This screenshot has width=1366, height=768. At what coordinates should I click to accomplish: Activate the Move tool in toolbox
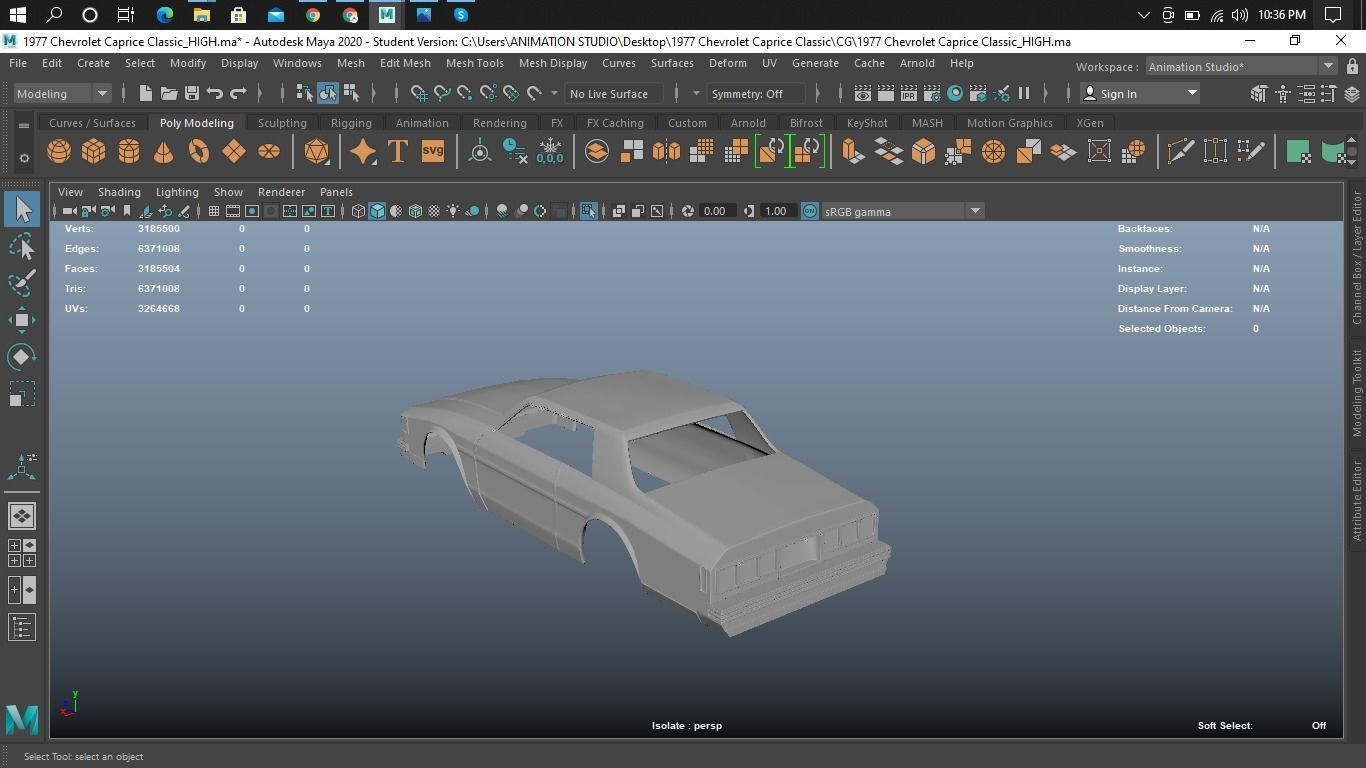tap(22, 320)
